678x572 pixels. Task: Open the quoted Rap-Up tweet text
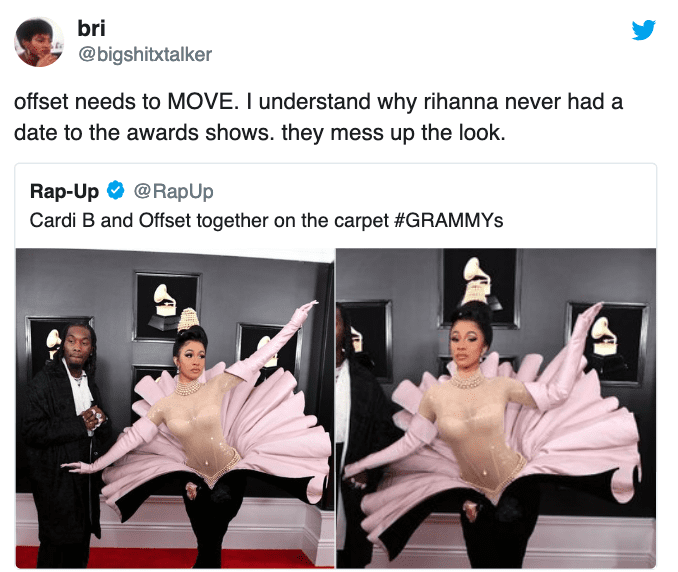pos(266,220)
